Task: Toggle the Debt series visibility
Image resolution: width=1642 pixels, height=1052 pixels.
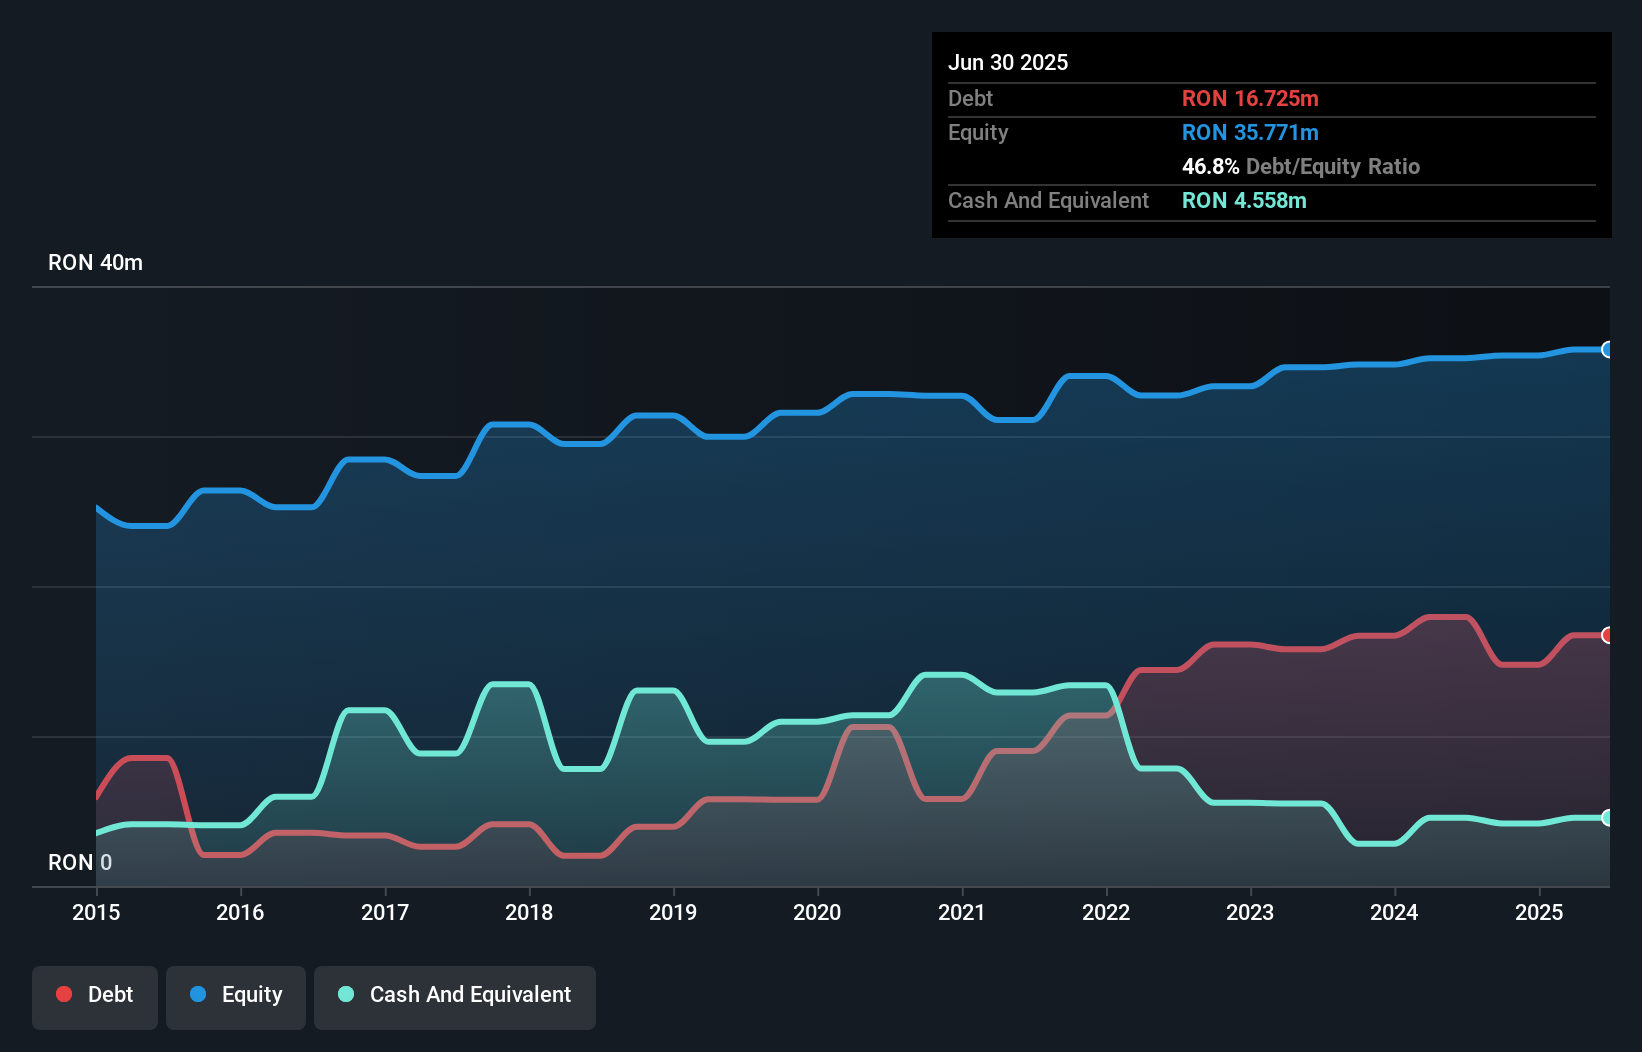Action: [x=94, y=996]
